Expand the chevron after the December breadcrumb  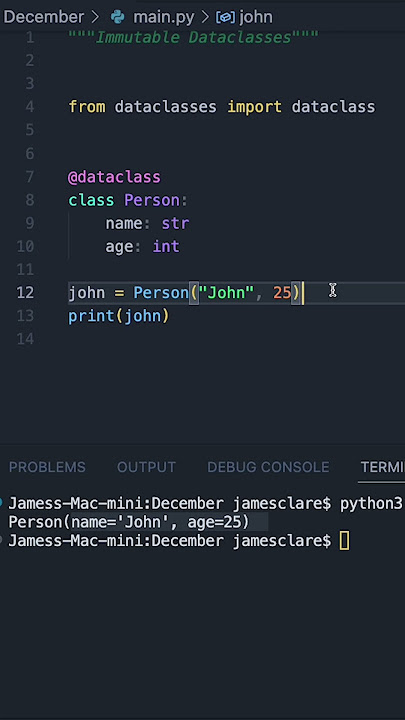(95, 17)
